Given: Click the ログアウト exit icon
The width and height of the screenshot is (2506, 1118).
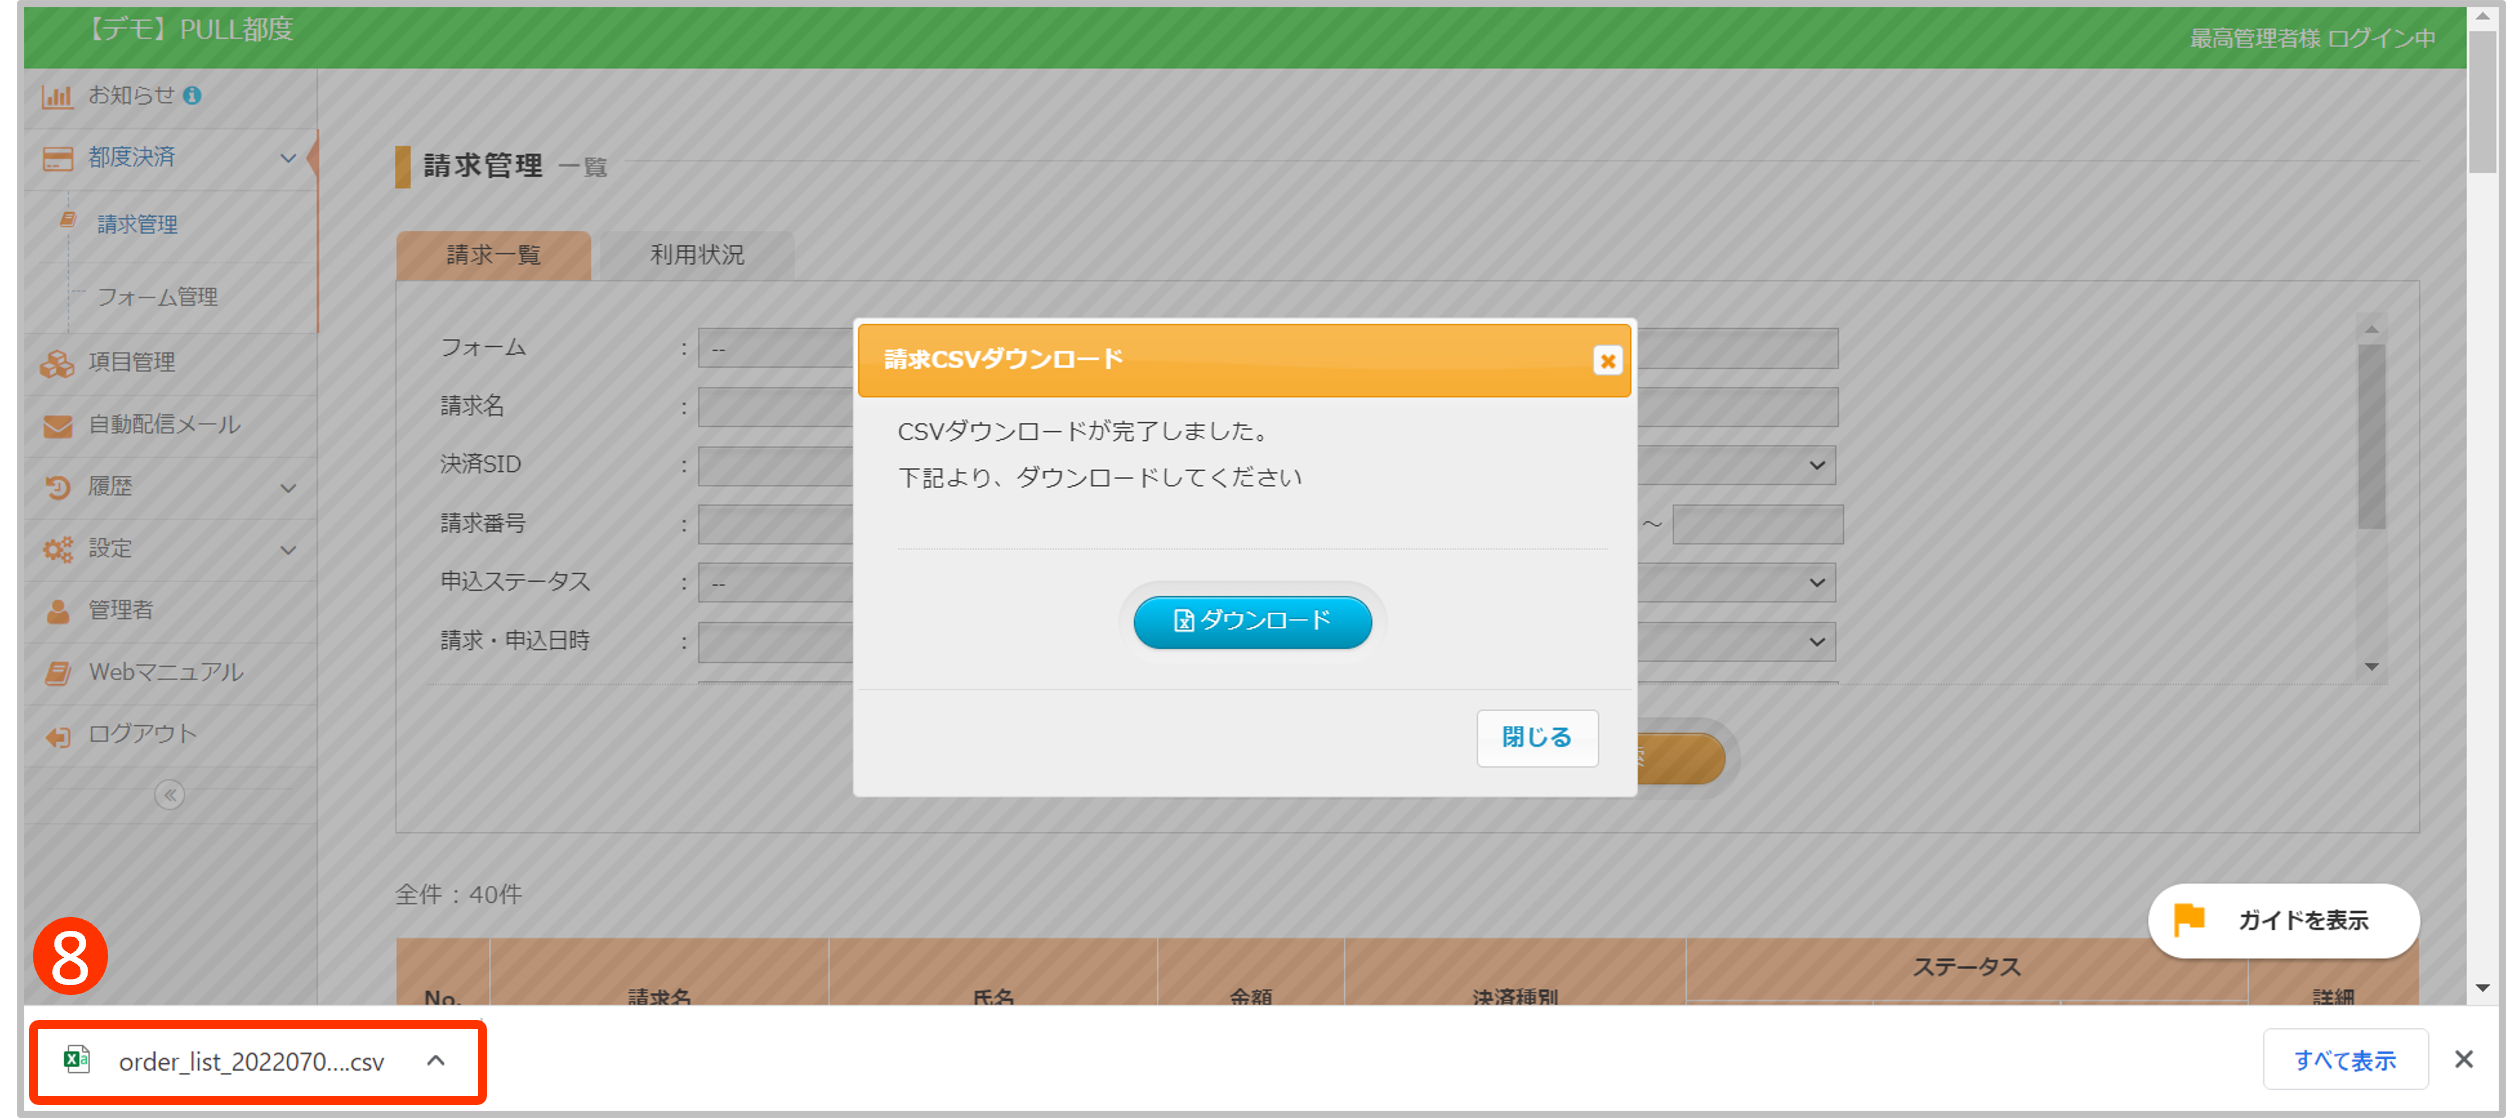Looking at the screenshot, I should tap(57, 736).
